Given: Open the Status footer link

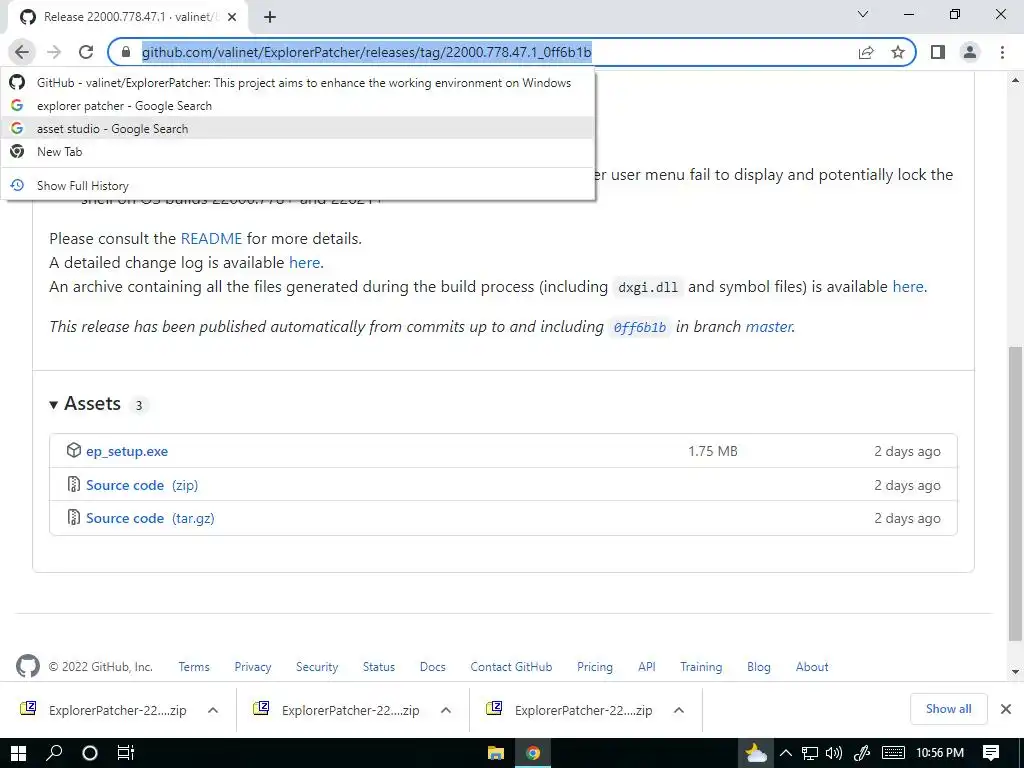Looking at the screenshot, I should coord(379,667).
